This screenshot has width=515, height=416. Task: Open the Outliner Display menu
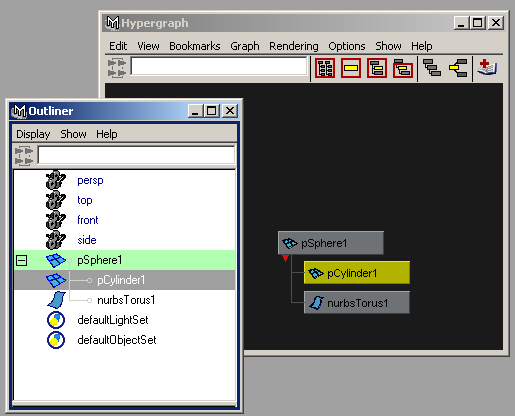click(33, 134)
